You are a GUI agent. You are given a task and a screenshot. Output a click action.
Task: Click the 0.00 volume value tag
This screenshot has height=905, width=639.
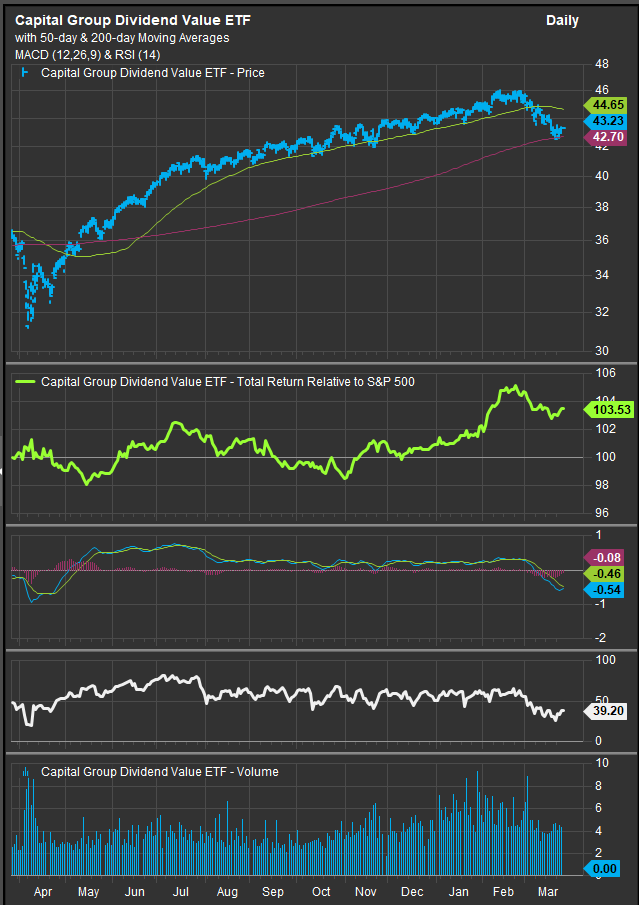608,870
